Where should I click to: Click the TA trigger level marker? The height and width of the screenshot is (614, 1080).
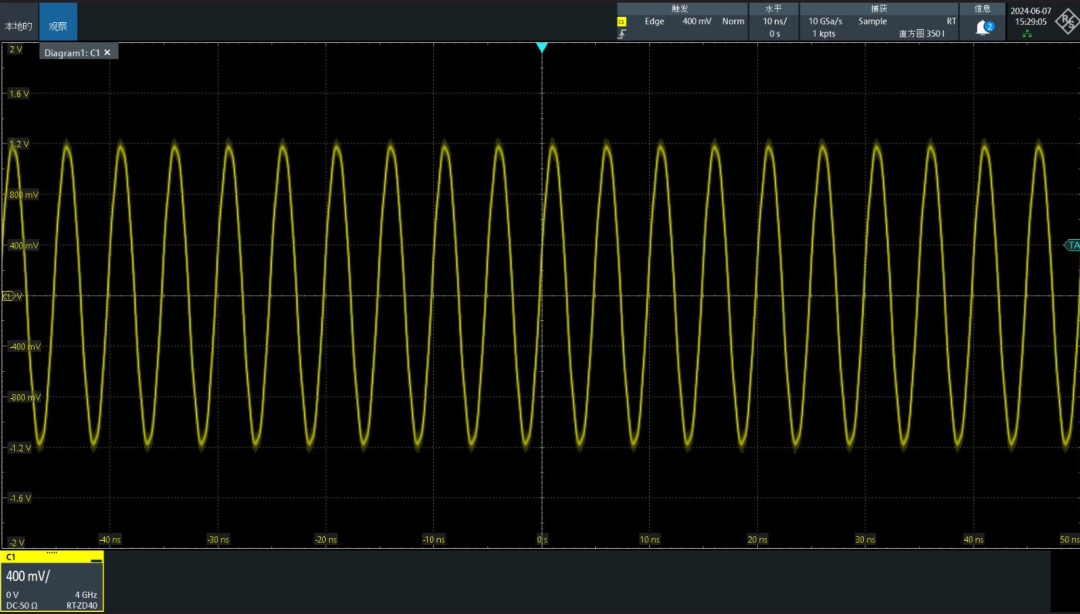(1072, 245)
